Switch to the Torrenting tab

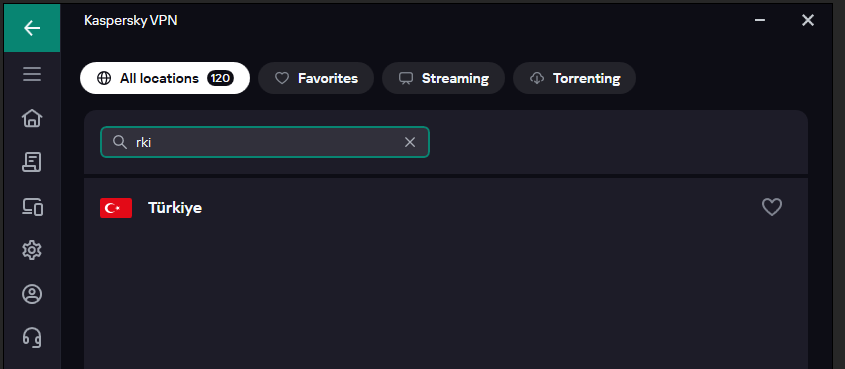pyautogui.click(x=574, y=78)
